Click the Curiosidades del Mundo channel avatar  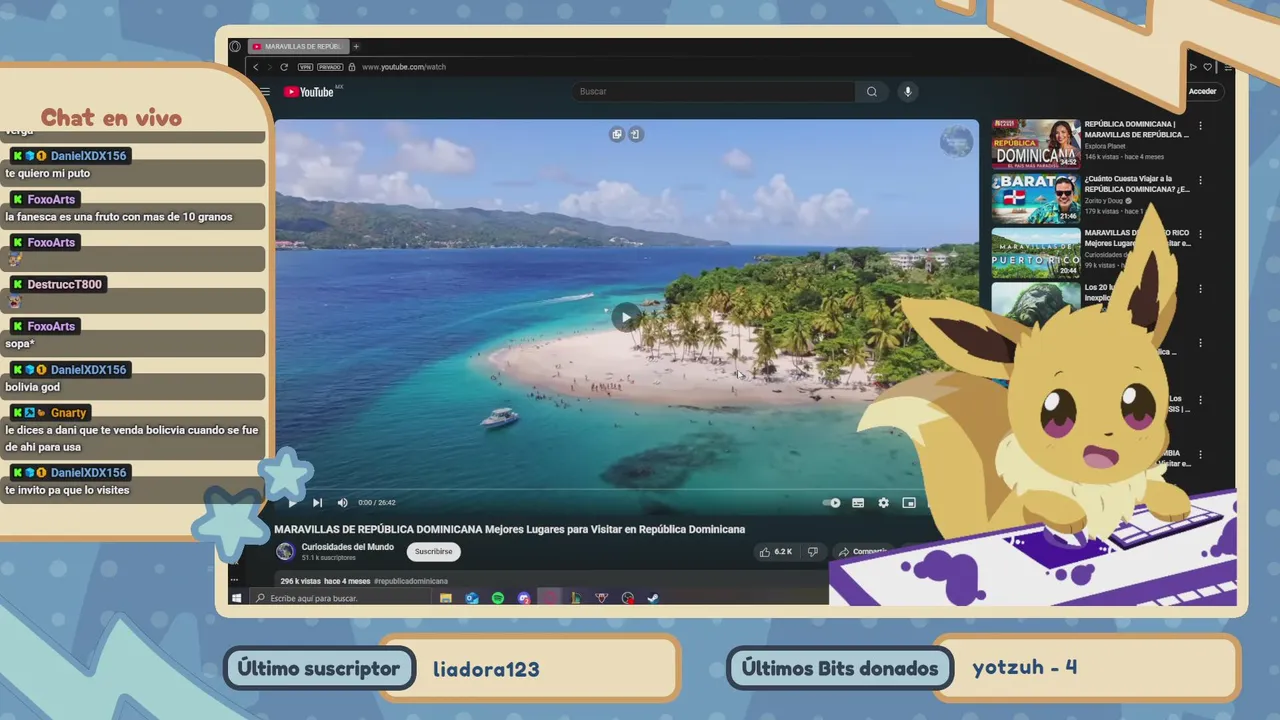click(285, 552)
